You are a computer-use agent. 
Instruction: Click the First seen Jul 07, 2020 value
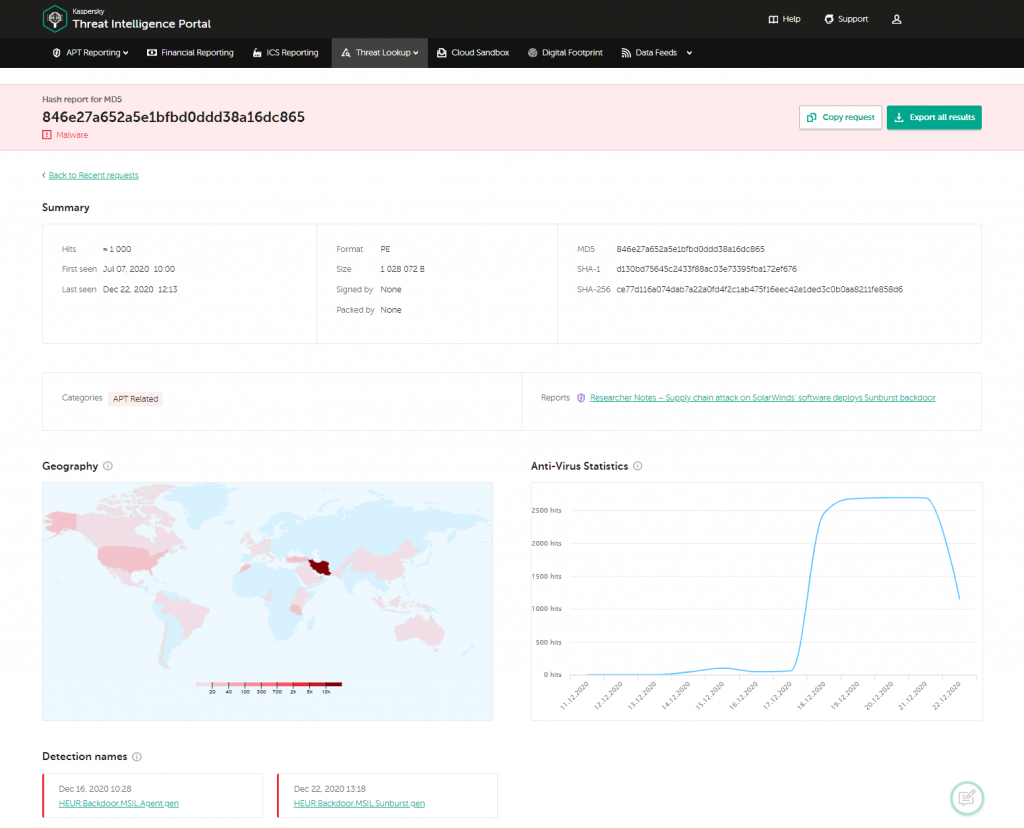click(x=138, y=269)
